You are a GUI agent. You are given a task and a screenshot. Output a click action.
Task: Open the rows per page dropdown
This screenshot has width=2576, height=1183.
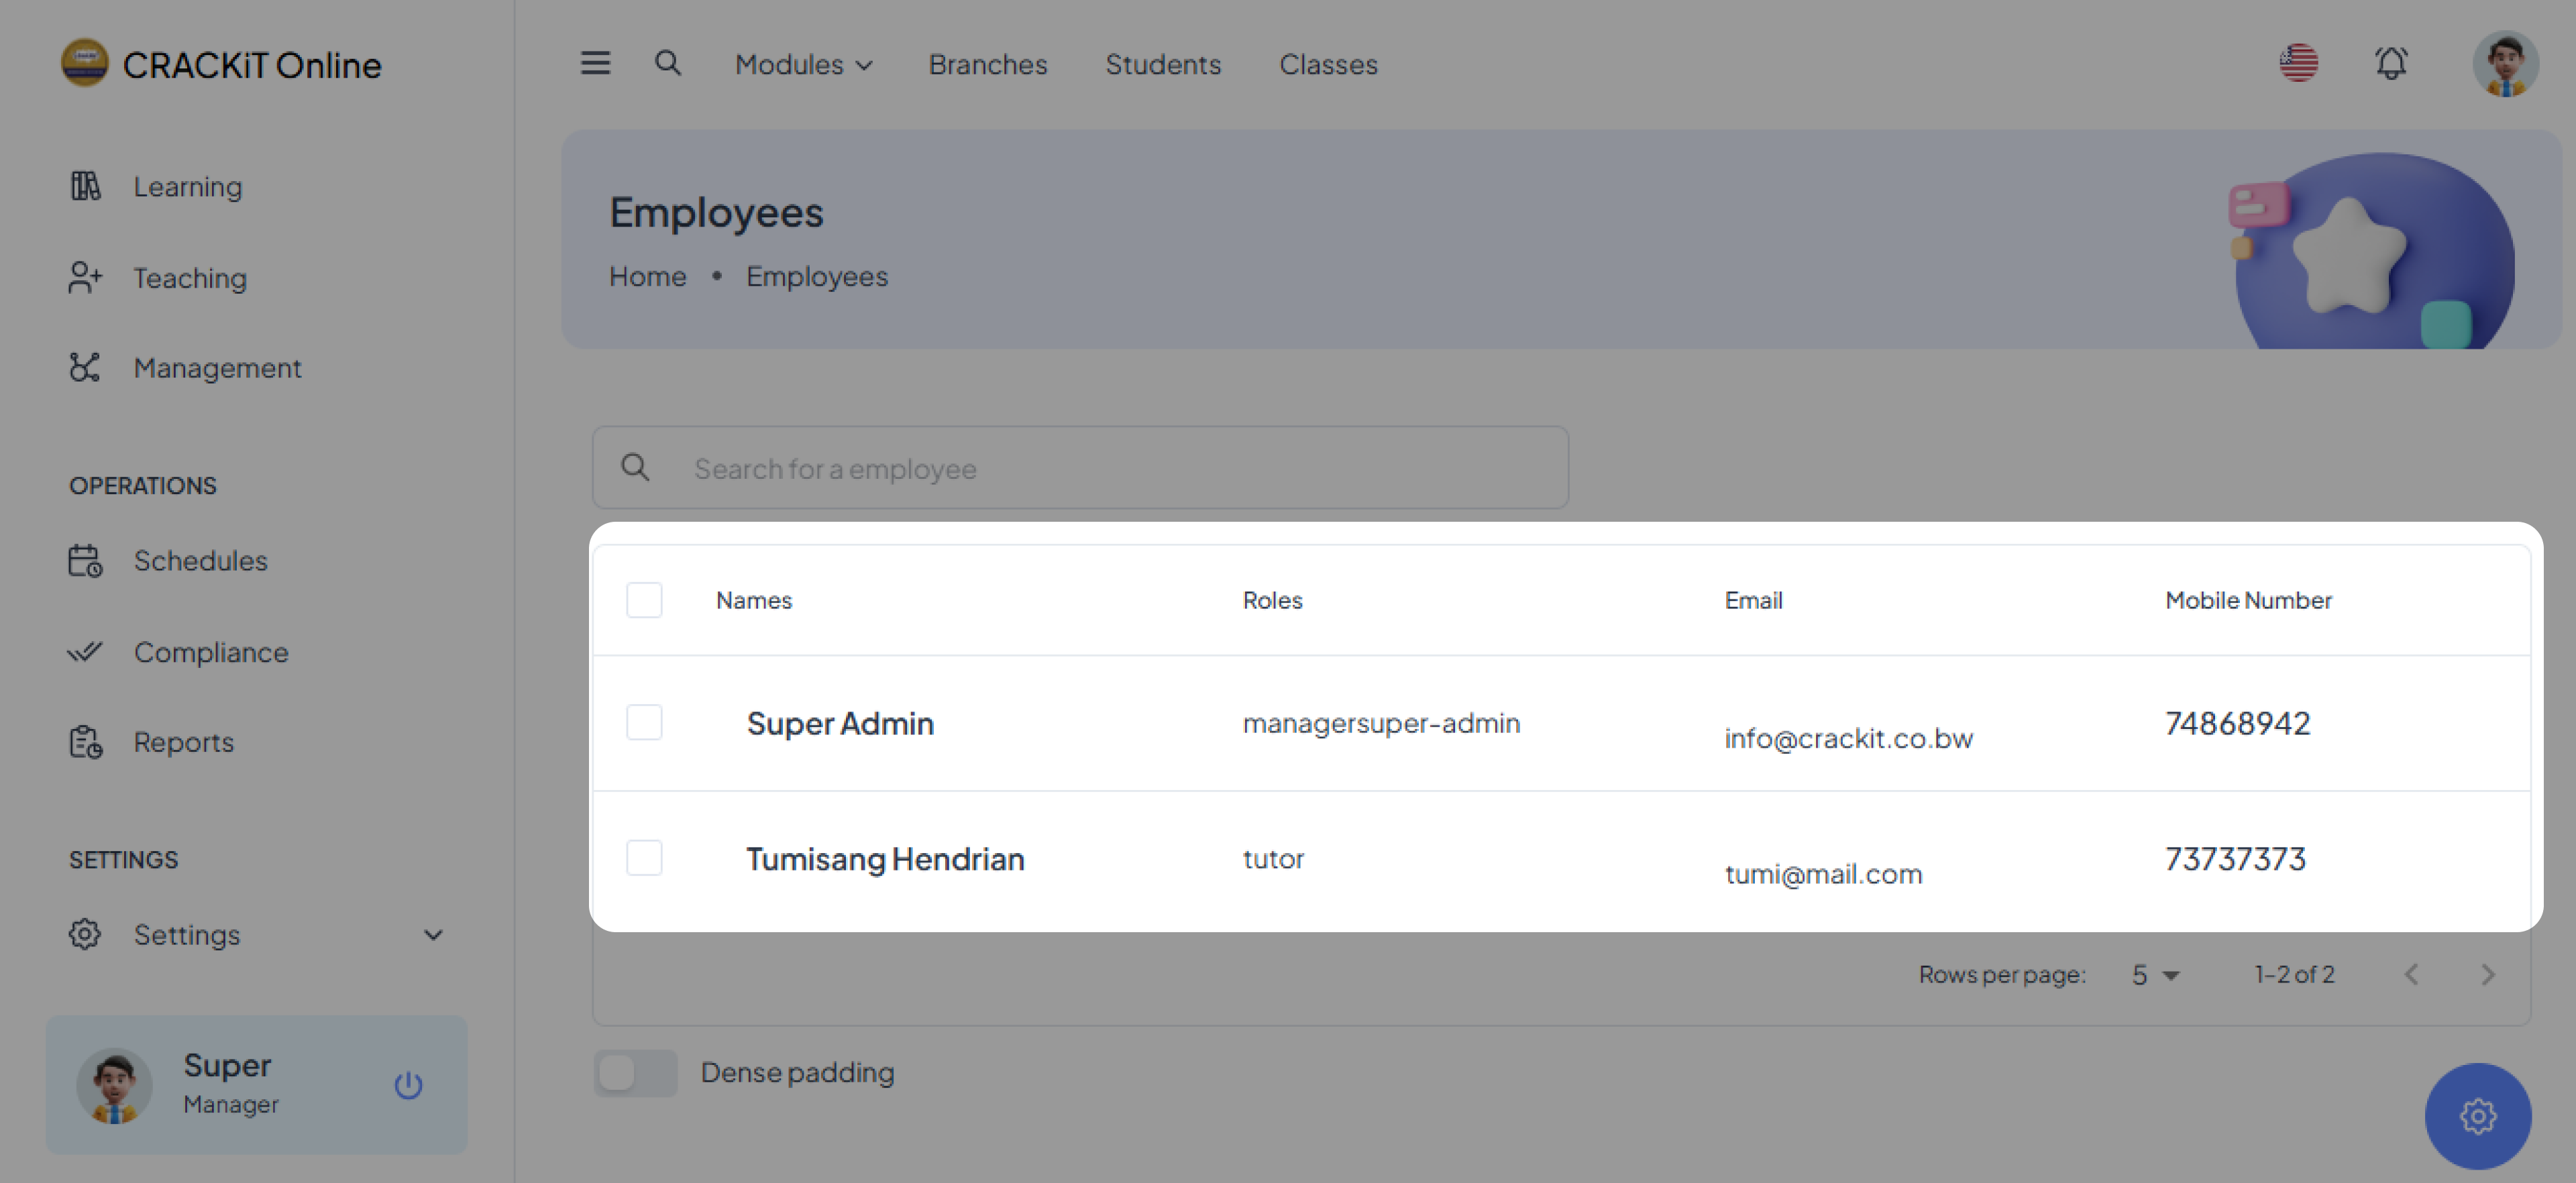2155,975
